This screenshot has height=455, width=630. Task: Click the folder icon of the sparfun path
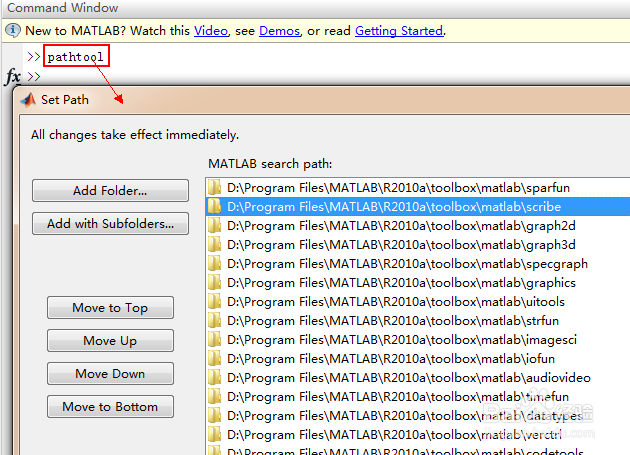215,188
